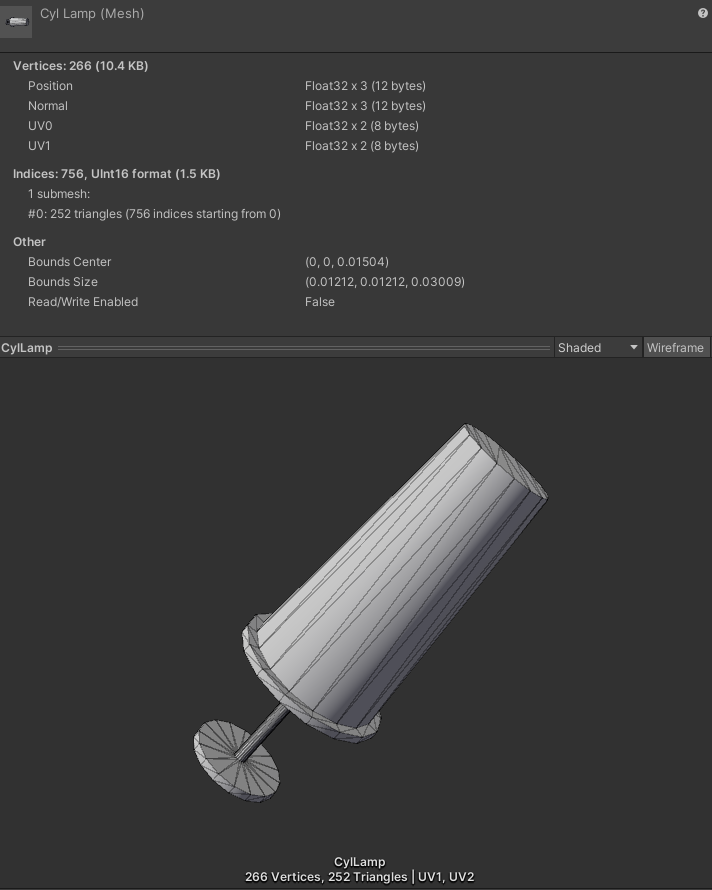
Task: Click the Vertices: 266 section header
Action: (80, 66)
